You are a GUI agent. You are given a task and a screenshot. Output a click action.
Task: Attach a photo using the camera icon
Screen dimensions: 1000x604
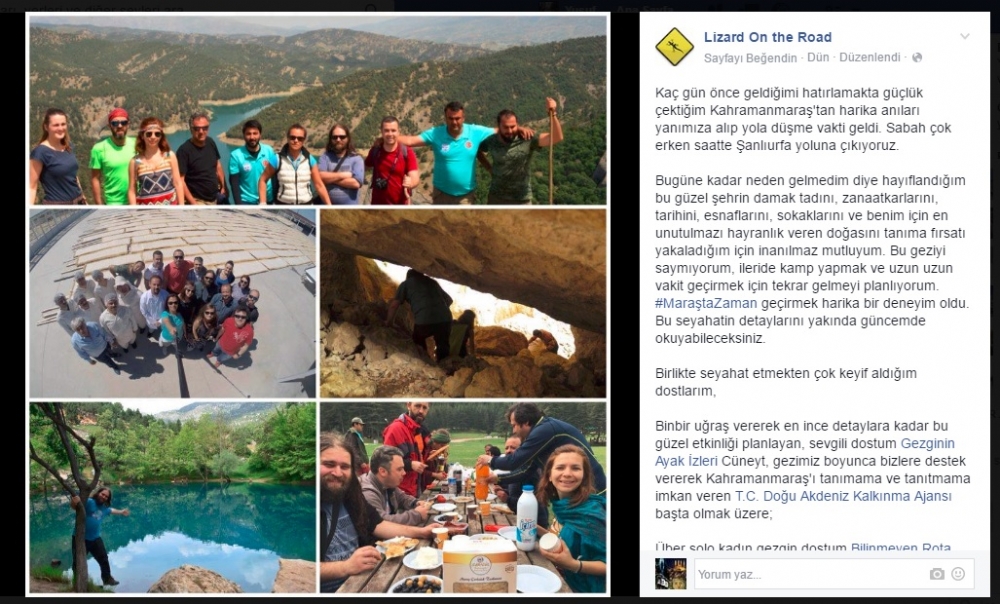coord(936,574)
